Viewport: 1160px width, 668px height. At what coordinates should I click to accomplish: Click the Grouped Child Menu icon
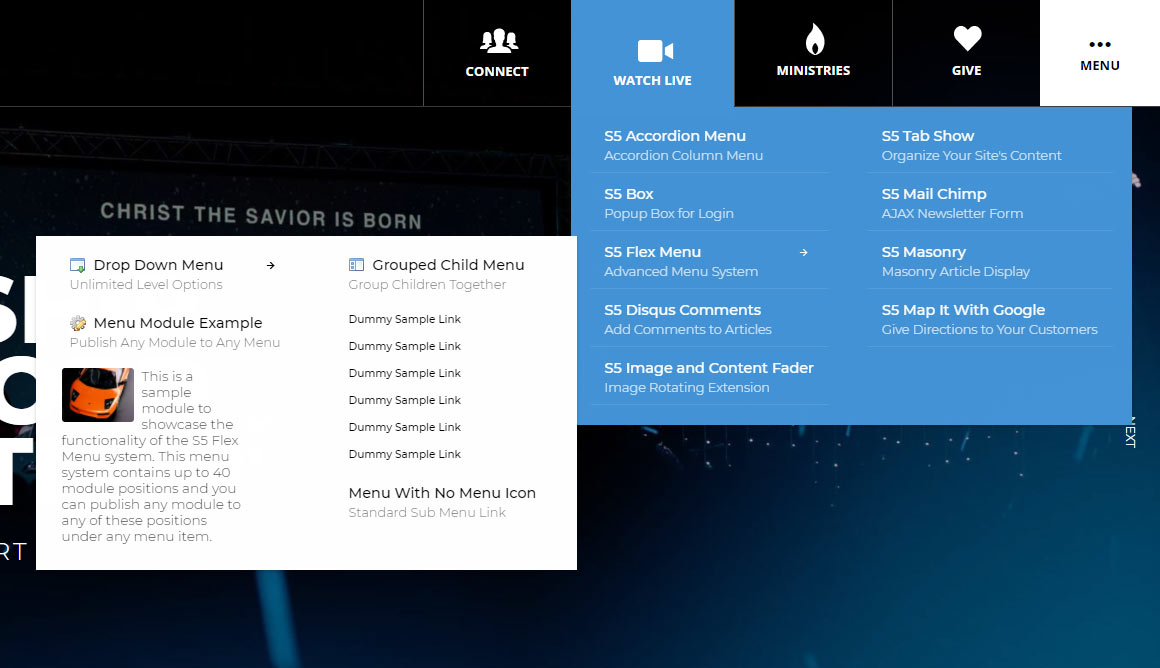356,265
